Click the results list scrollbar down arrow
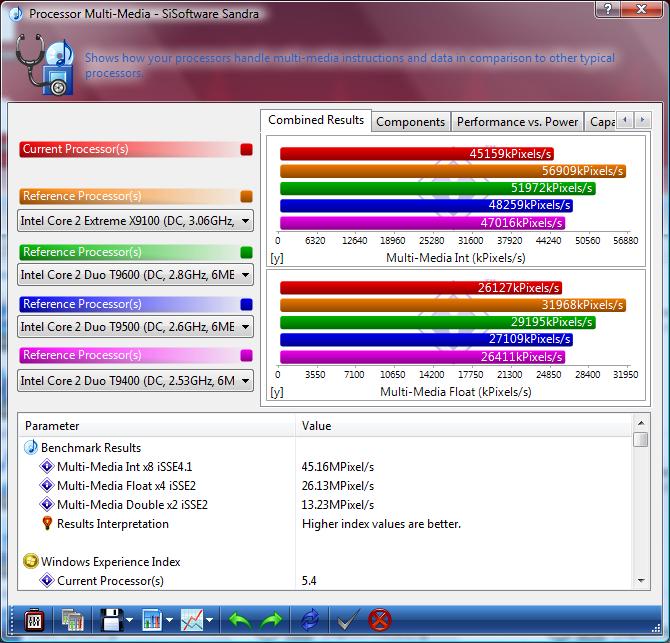Screen dimensions: 670x643 pos(641,580)
